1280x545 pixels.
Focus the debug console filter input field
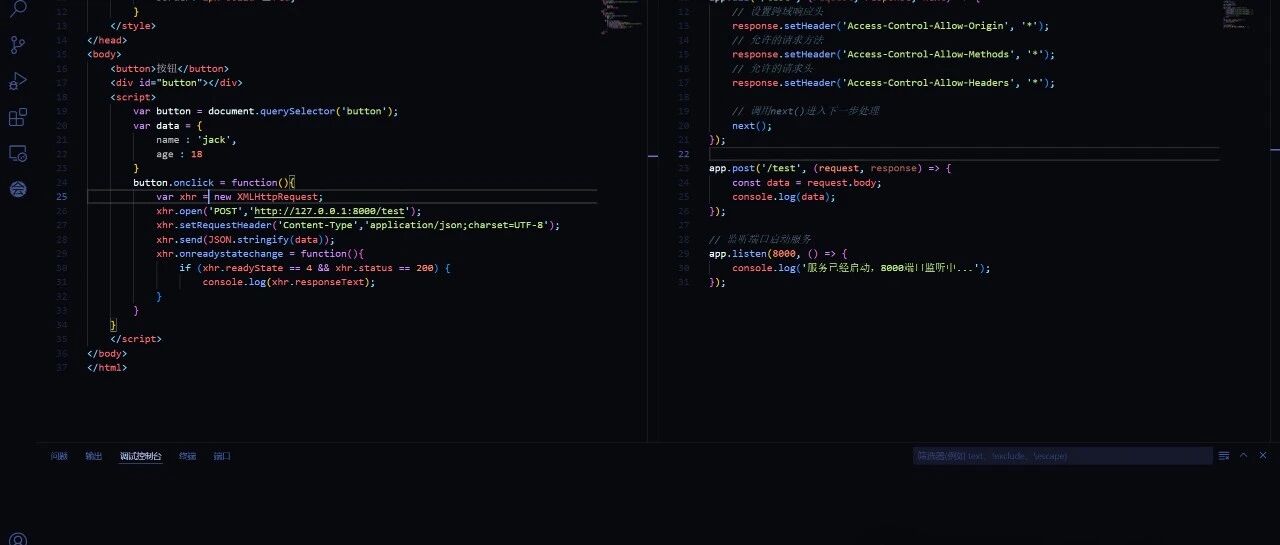(1063, 456)
